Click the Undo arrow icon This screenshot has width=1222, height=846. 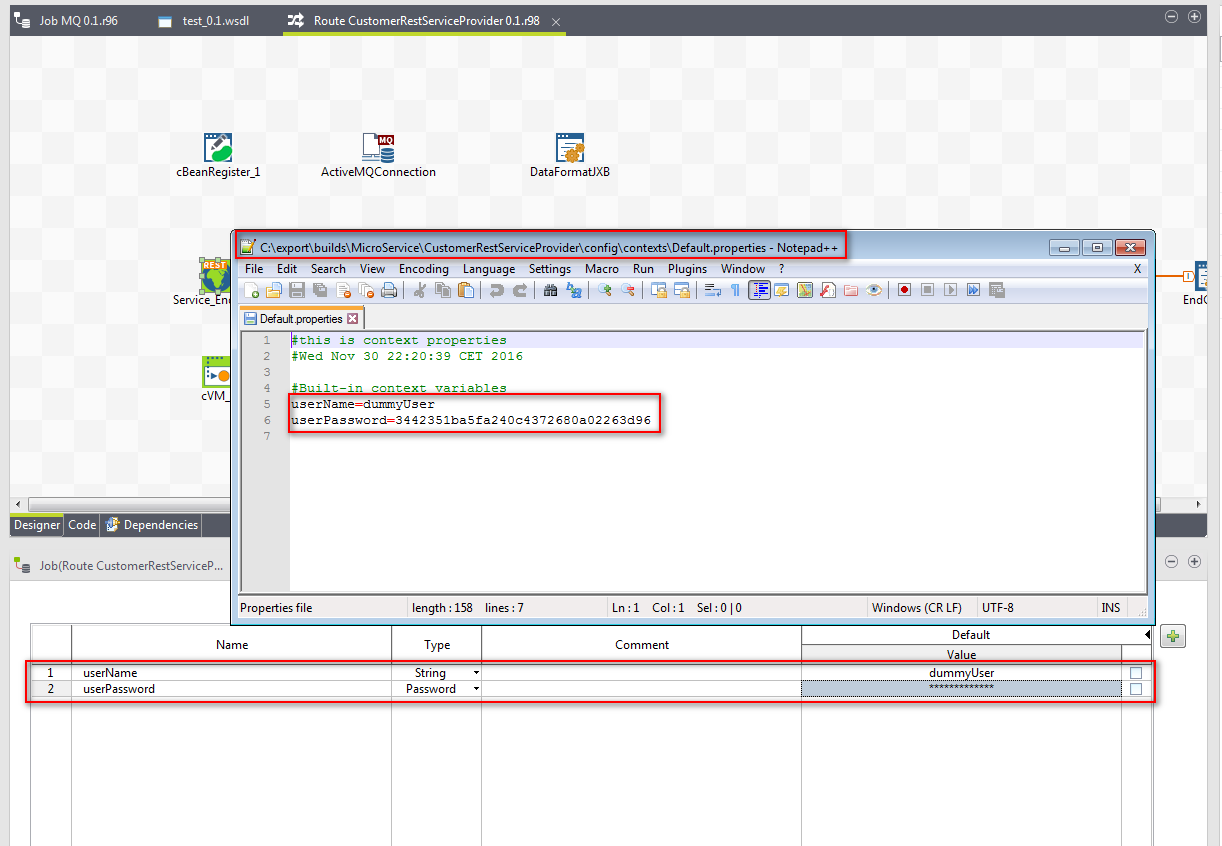tap(496, 290)
